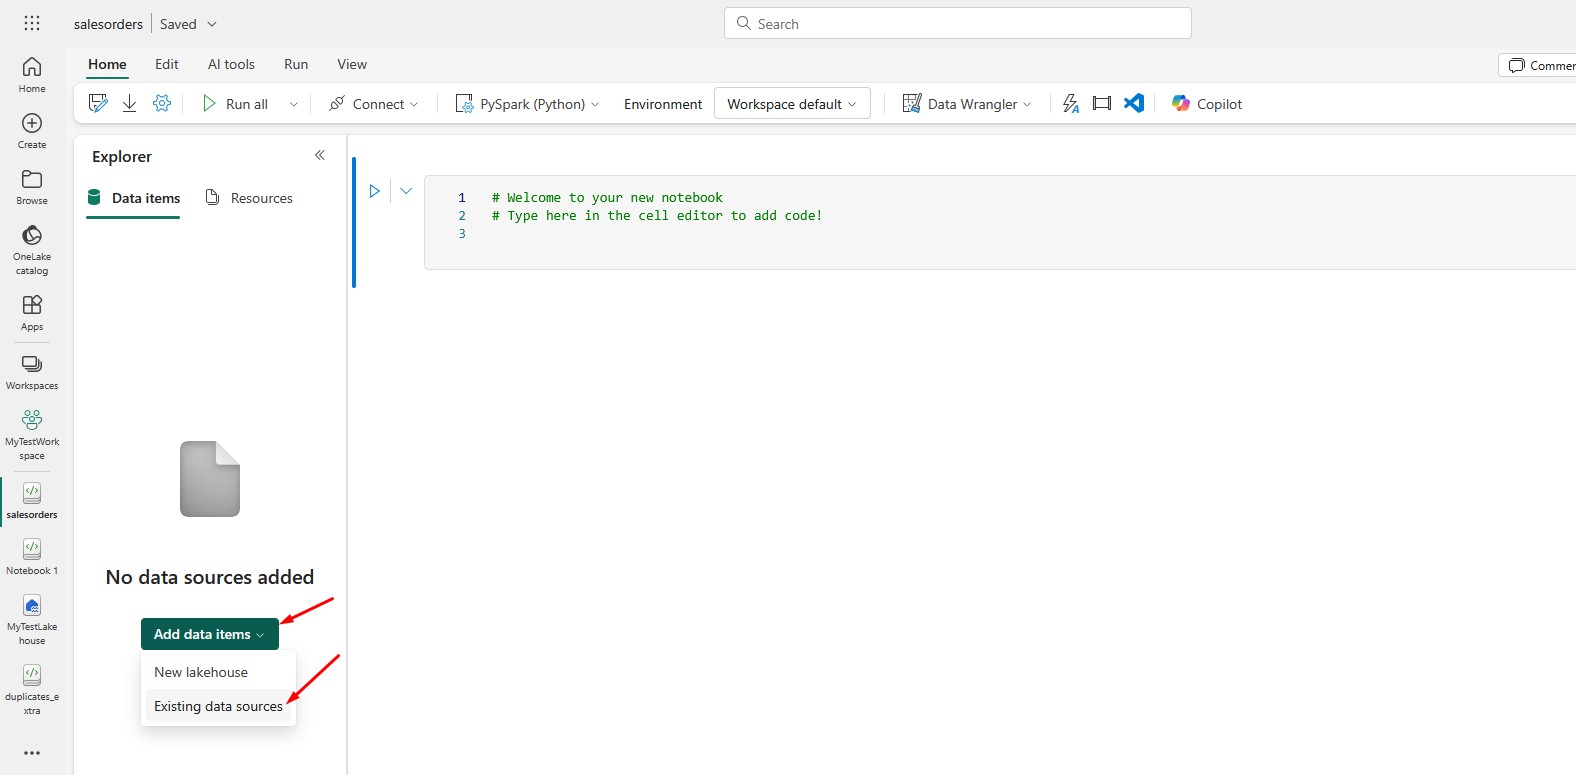Screen dimensions: 1576x775
Task: Click into the code cell editor
Action: tap(1000, 222)
